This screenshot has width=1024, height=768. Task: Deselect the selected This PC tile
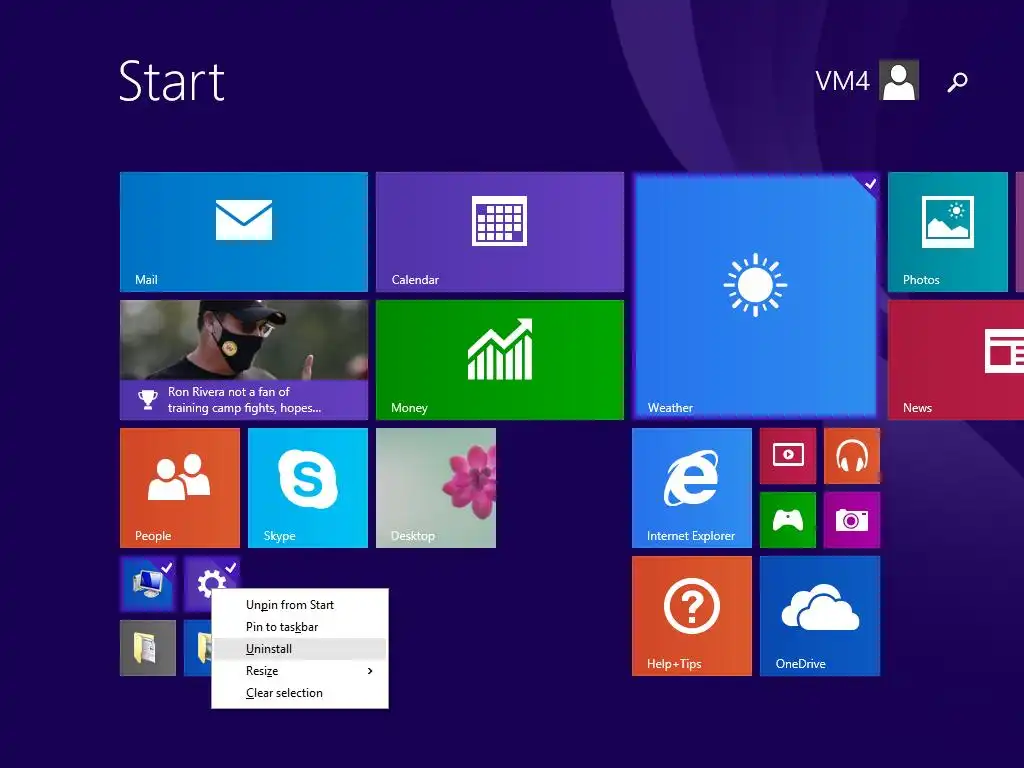148,584
